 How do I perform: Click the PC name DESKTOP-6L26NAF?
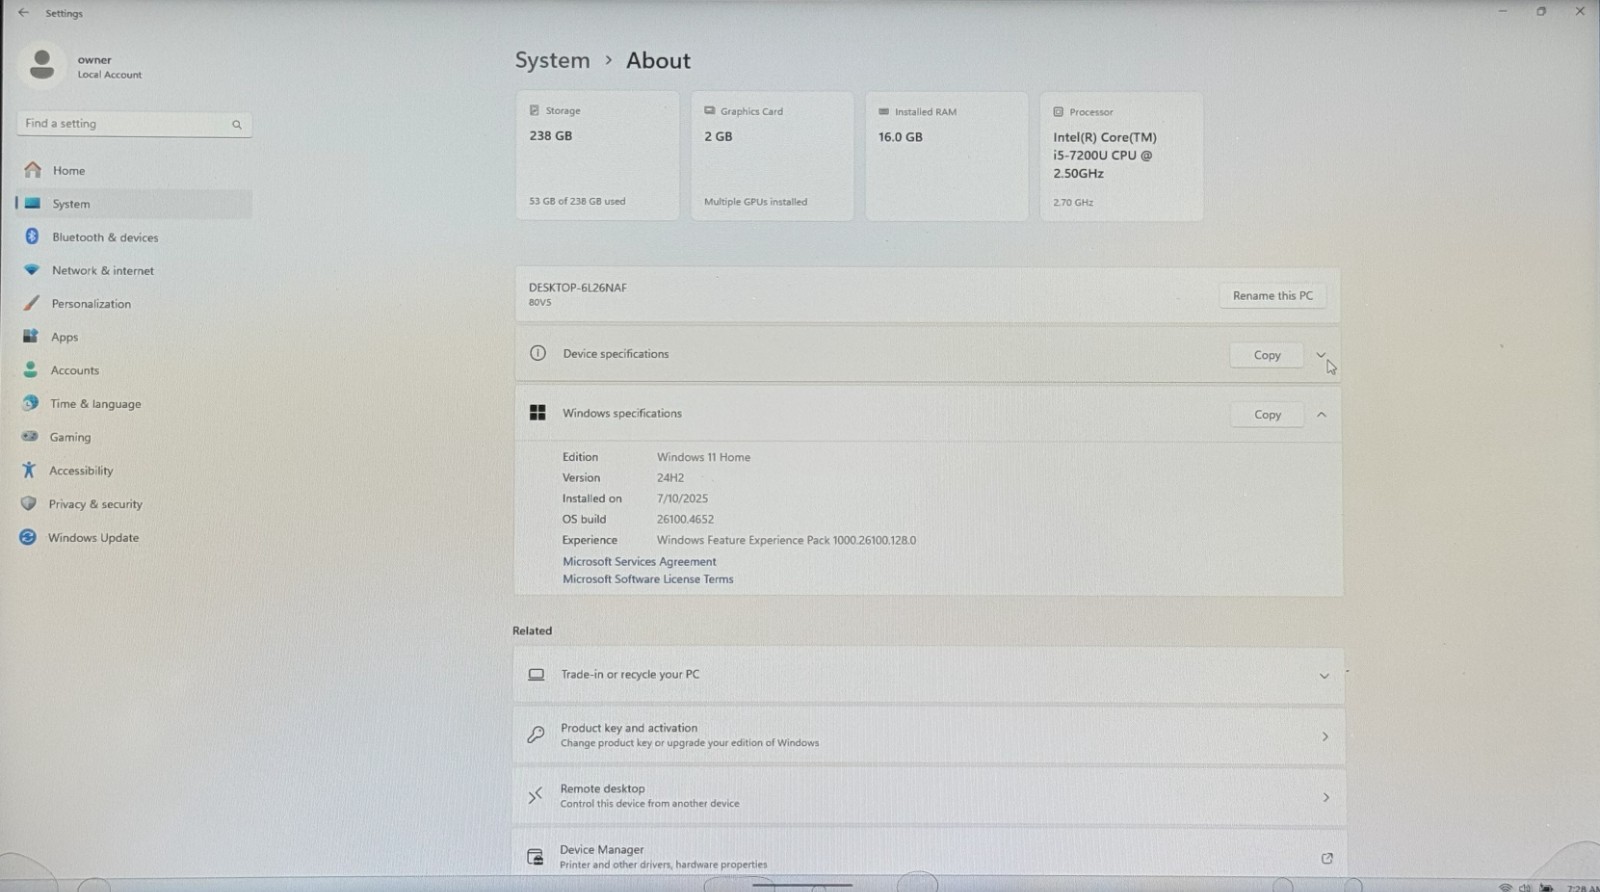click(x=578, y=287)
